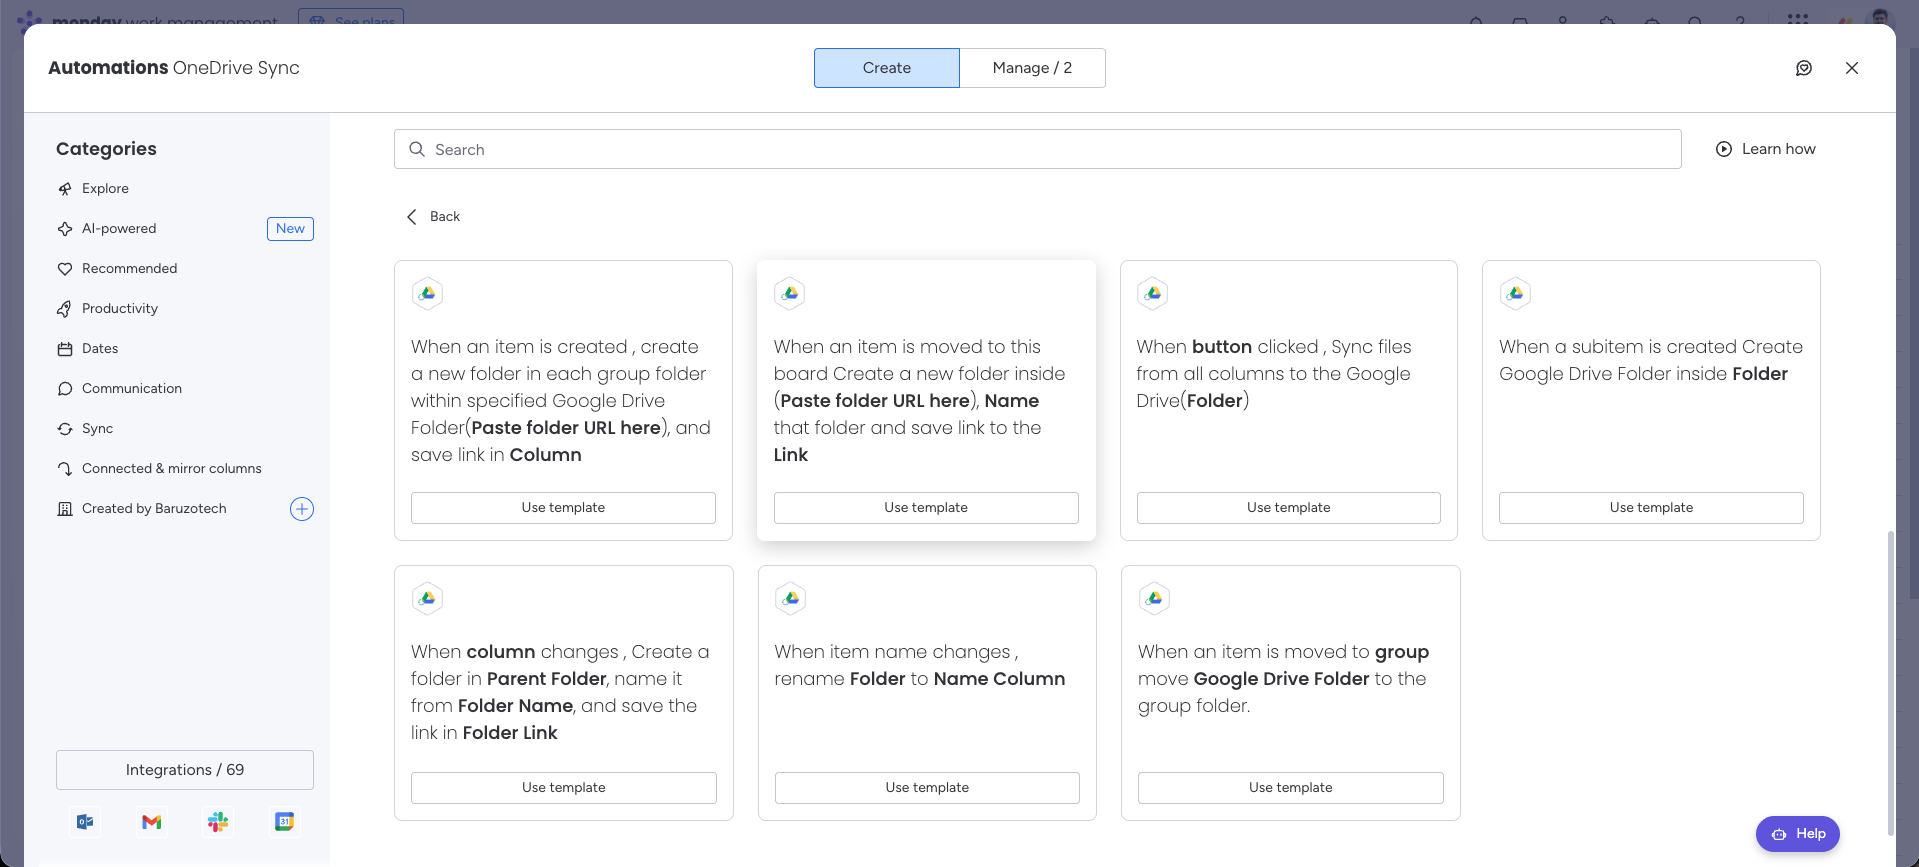
Task: Use template for 'moved to this board' automation
Action: point(926,508)
